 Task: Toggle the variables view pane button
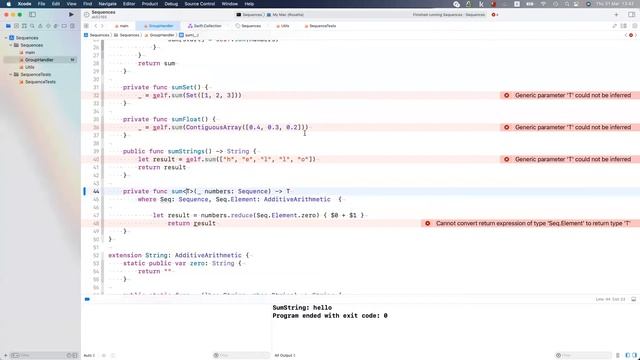pos(628,356)
